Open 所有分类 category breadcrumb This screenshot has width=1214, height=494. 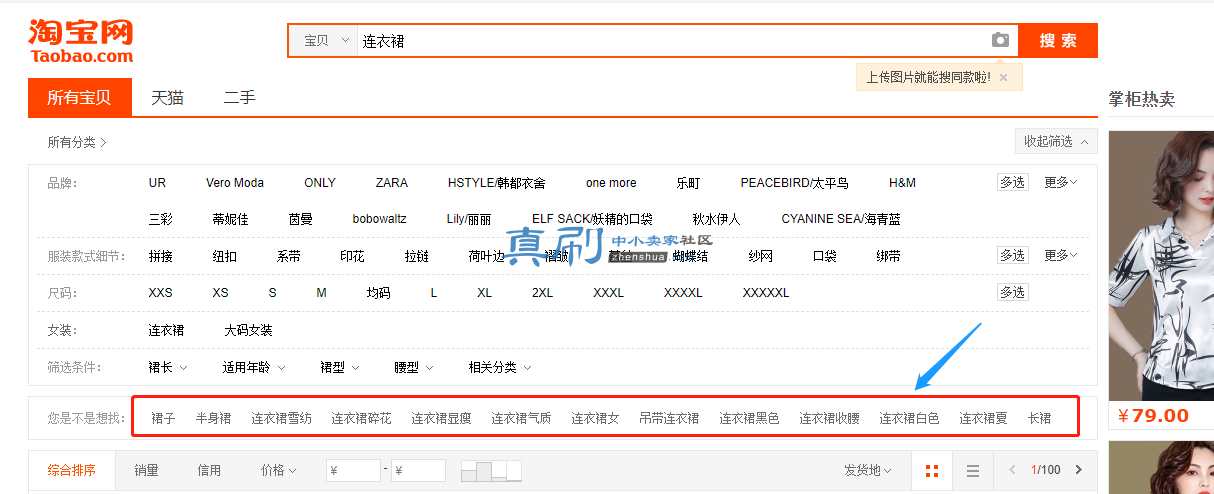pos(77,142)
